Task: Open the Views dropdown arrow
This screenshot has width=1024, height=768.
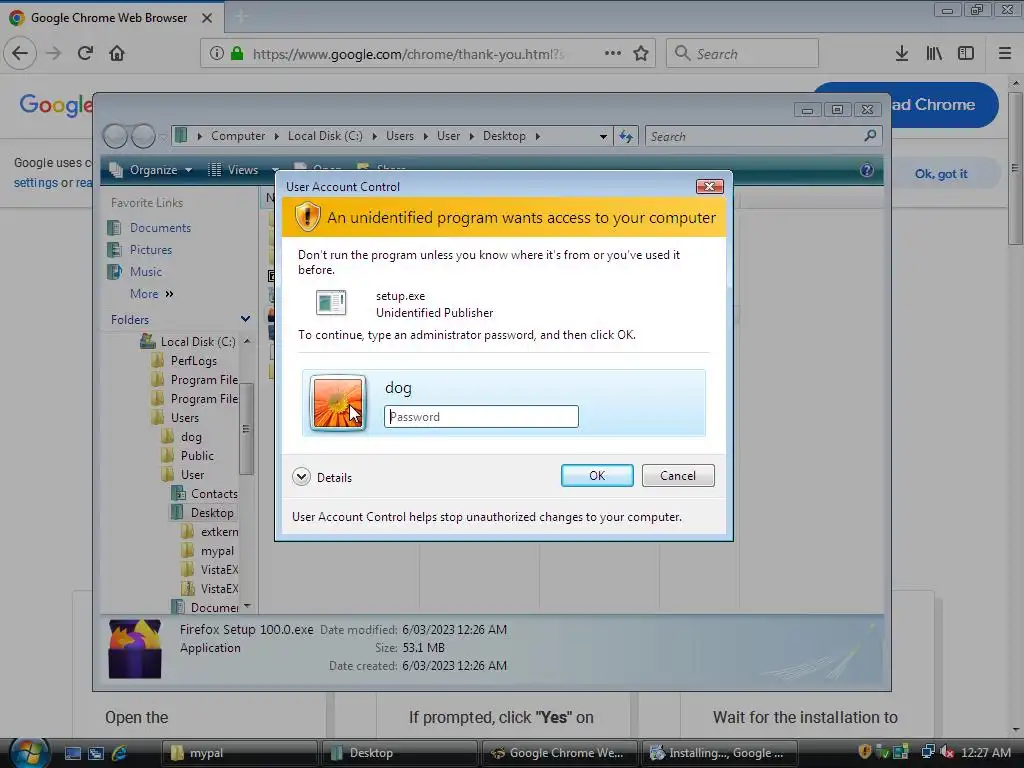Action: click(276, 170)
